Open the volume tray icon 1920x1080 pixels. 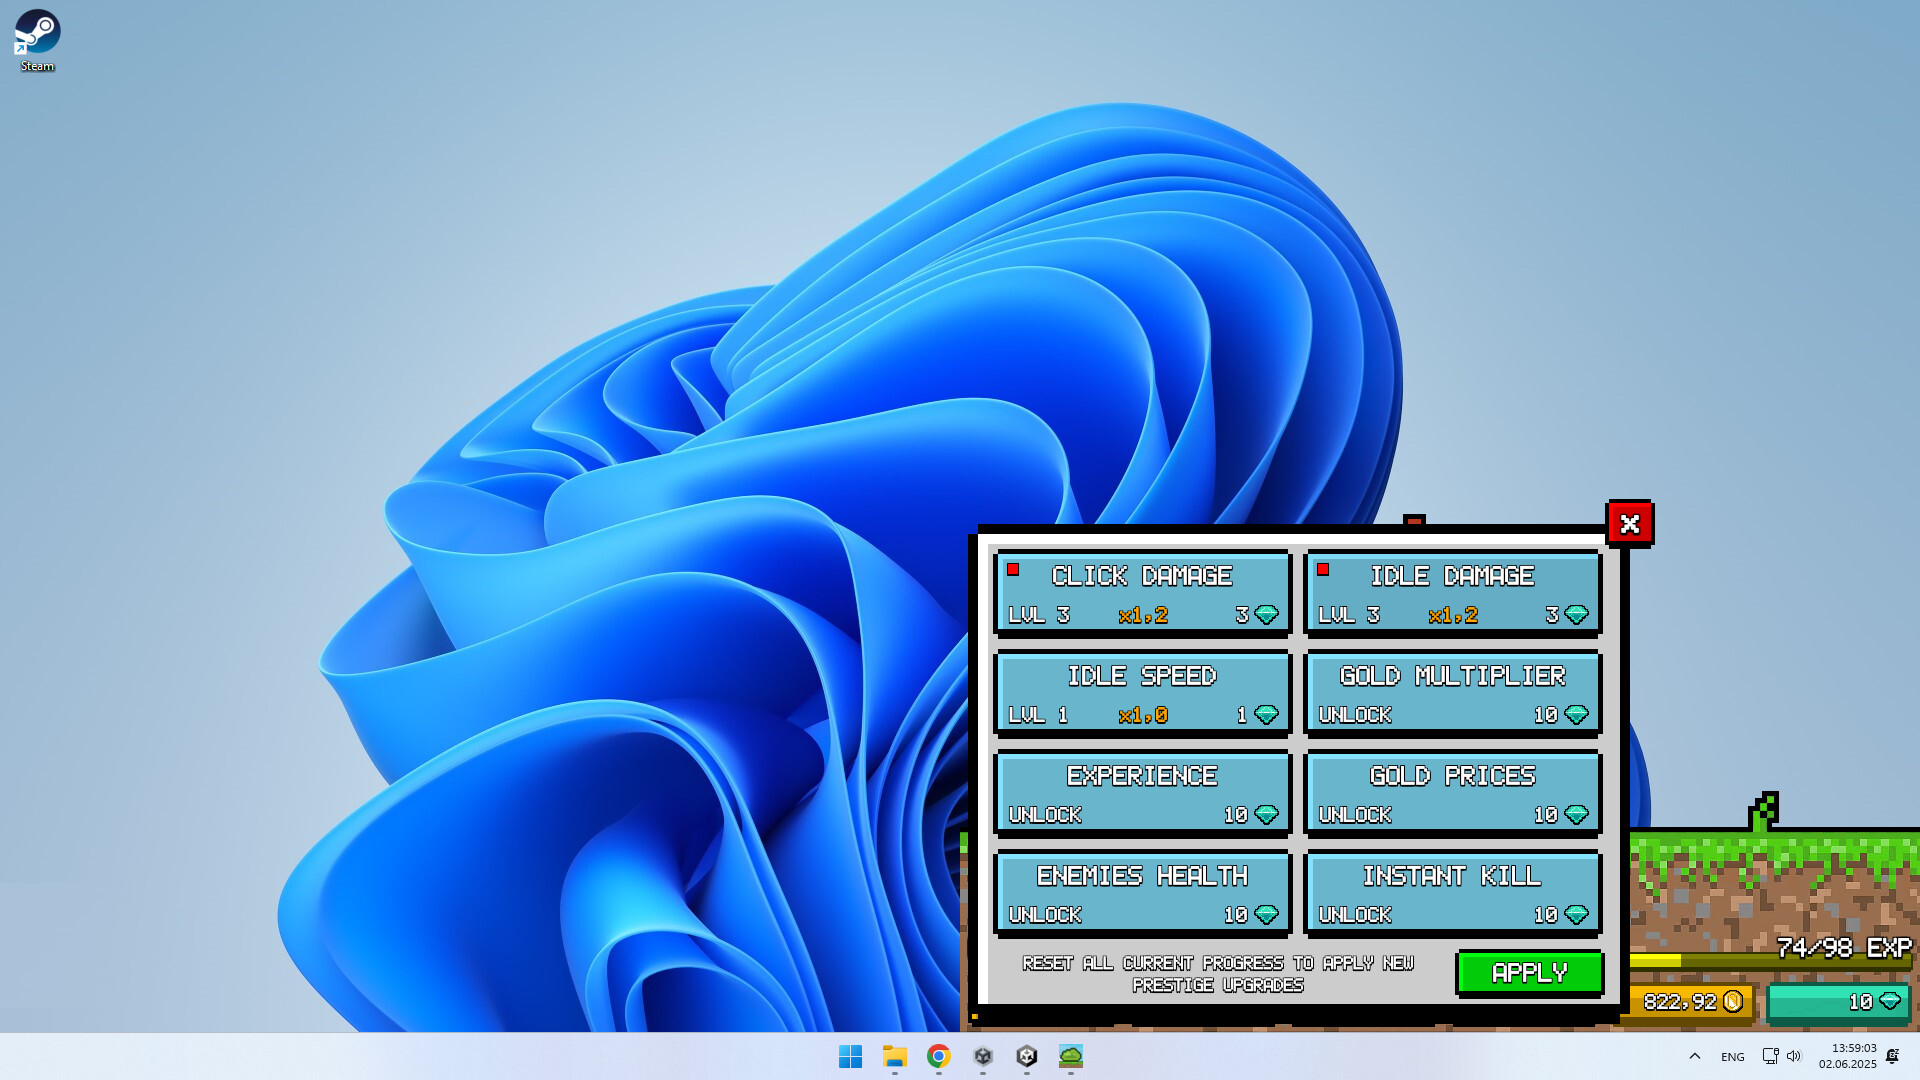click(1794, 1056)
